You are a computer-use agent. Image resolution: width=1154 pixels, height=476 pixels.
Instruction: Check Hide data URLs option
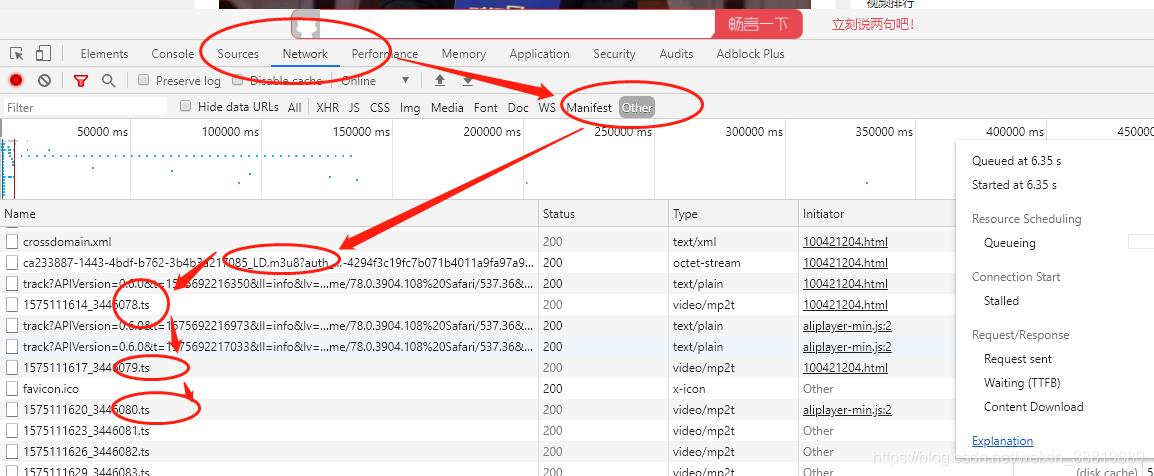[x=185, y=106]
